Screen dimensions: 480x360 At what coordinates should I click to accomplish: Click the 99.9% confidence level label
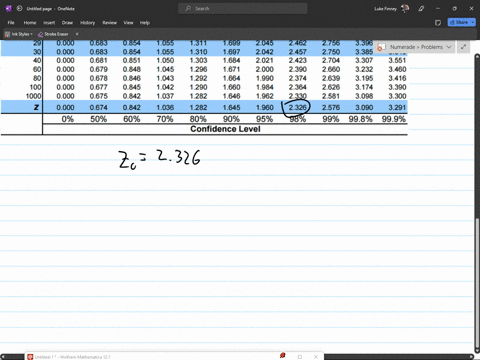click(394, 119)
